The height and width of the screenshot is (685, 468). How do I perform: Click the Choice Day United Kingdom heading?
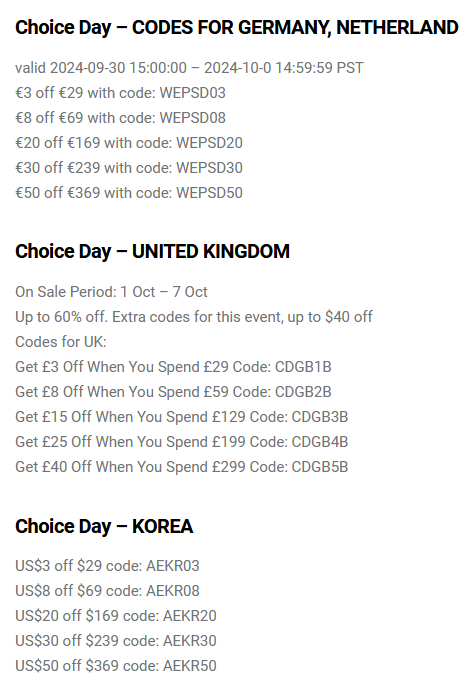(x=153, y=252)
